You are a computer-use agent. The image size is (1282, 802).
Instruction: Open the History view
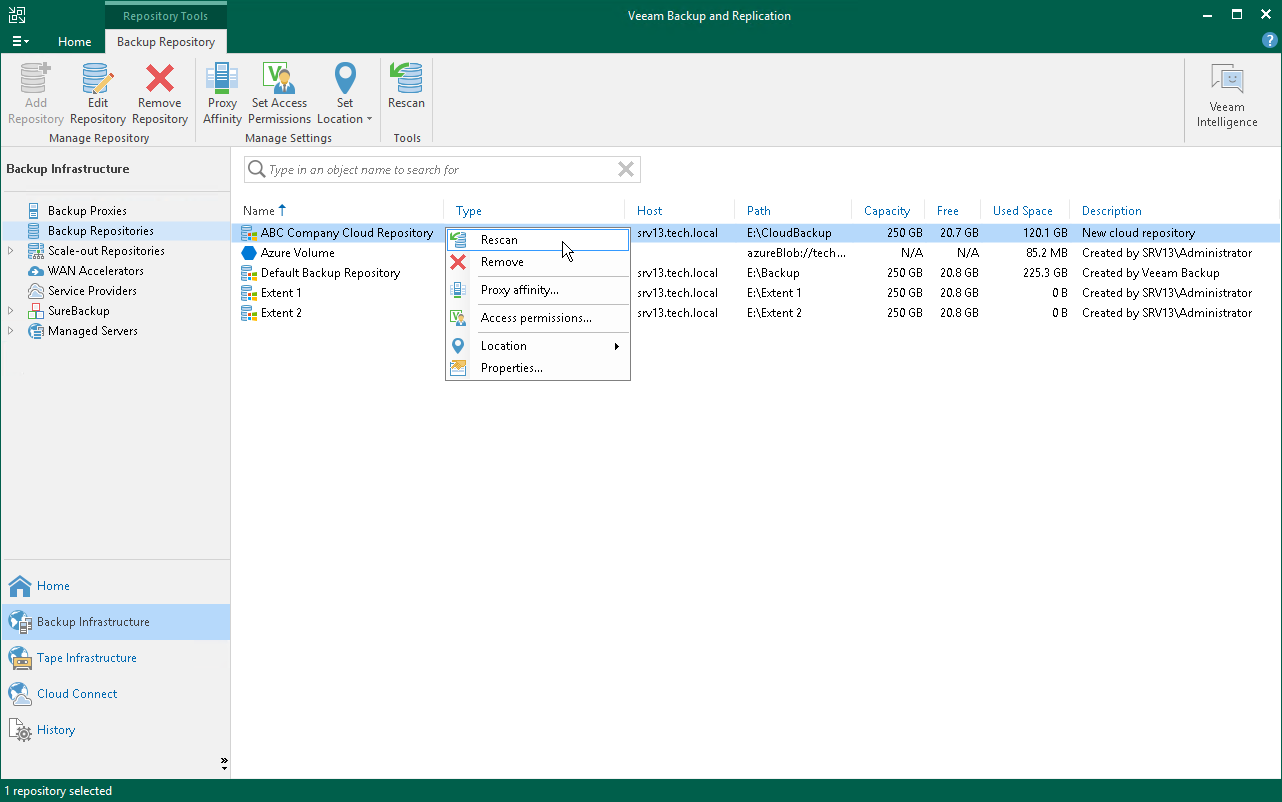(x=52, y=729)
